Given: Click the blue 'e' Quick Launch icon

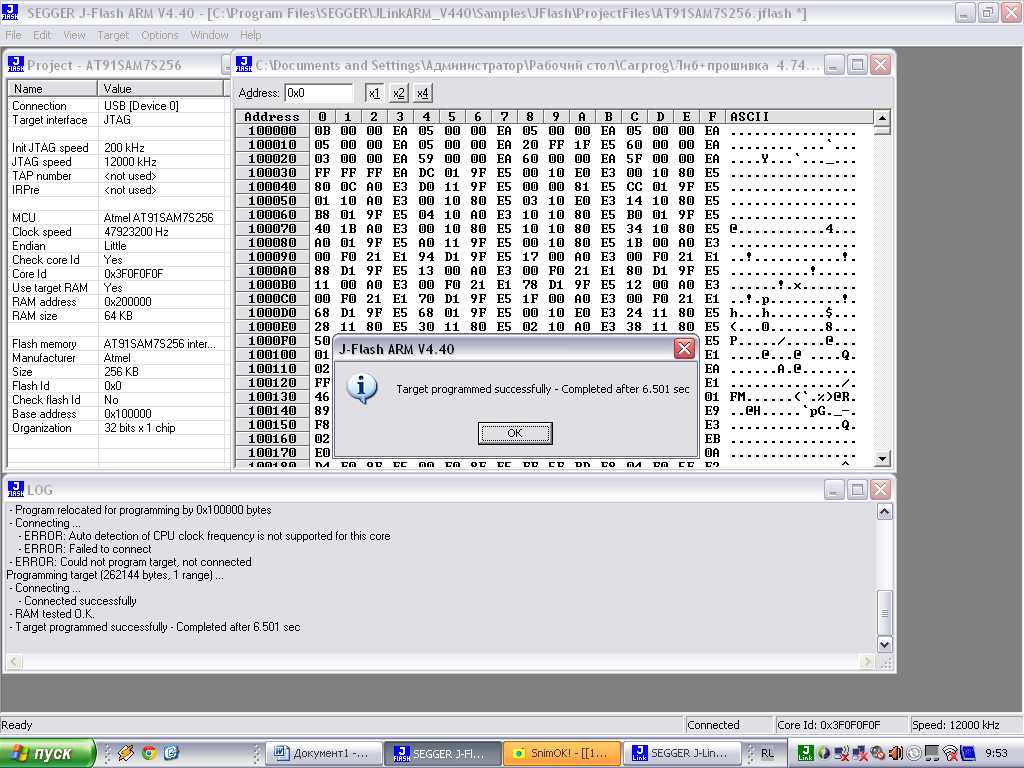Looking at the screenshot, I should click(171, 753).
